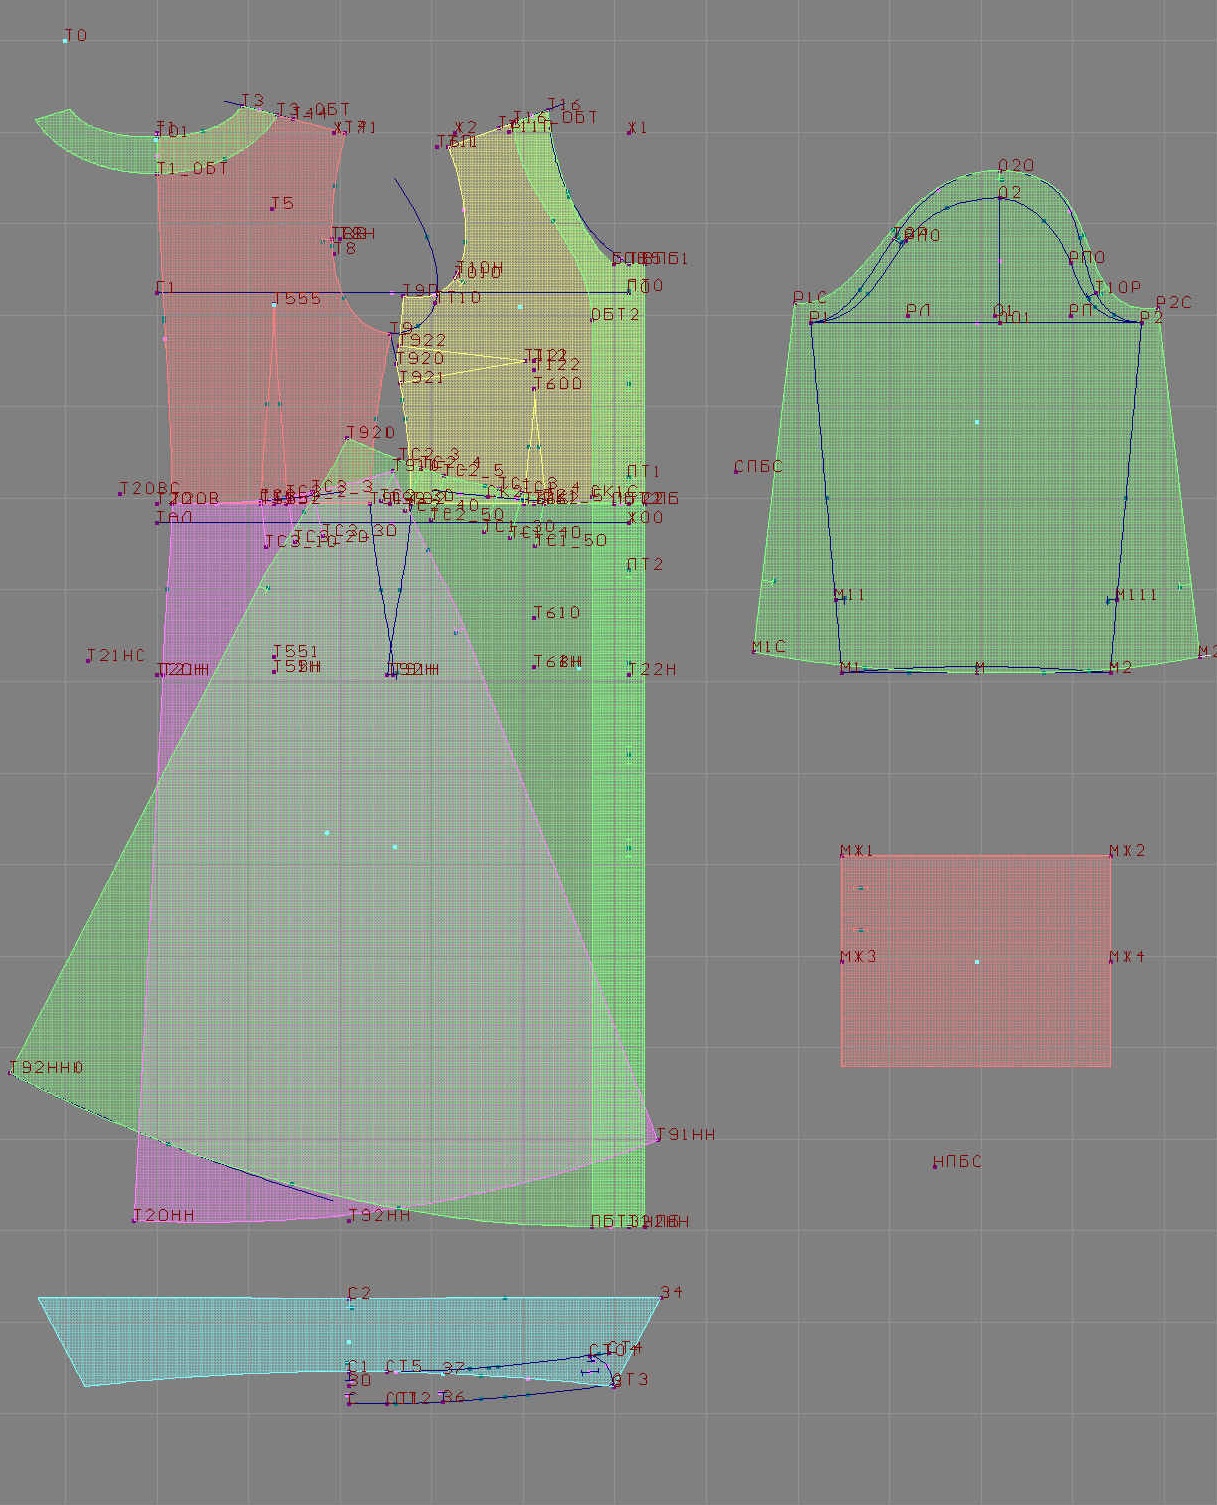Image resolution: width=1217 pixels, height=1505 pixels.
Task: Select point P1C on the sleeve edge
Action: (x=796, y=302)
